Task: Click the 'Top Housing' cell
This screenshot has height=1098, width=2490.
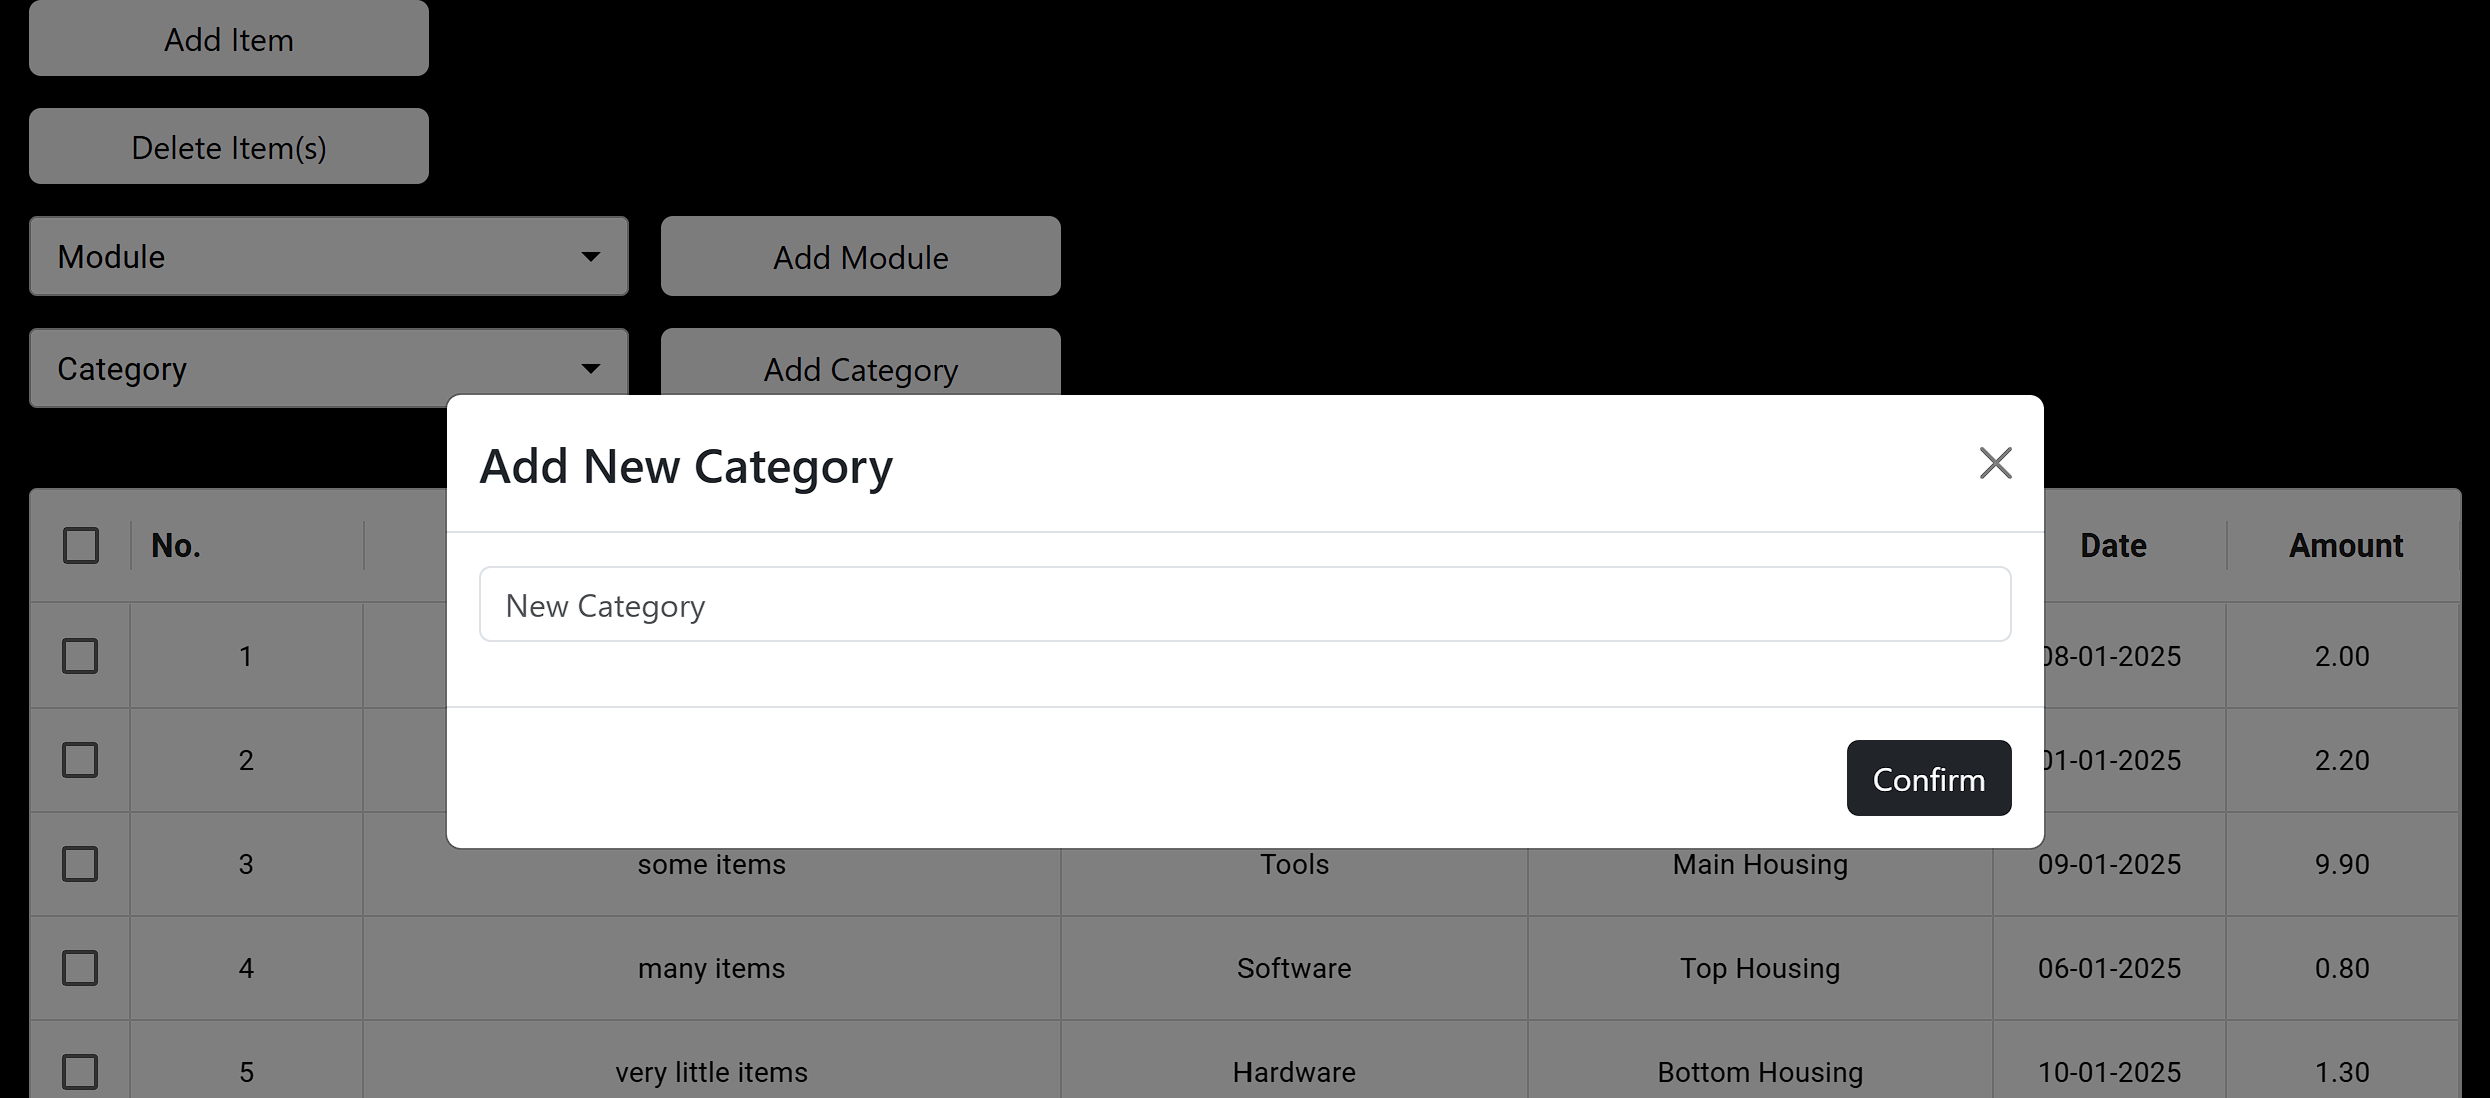Action: pyautogui.click(x=1760, y=968)
